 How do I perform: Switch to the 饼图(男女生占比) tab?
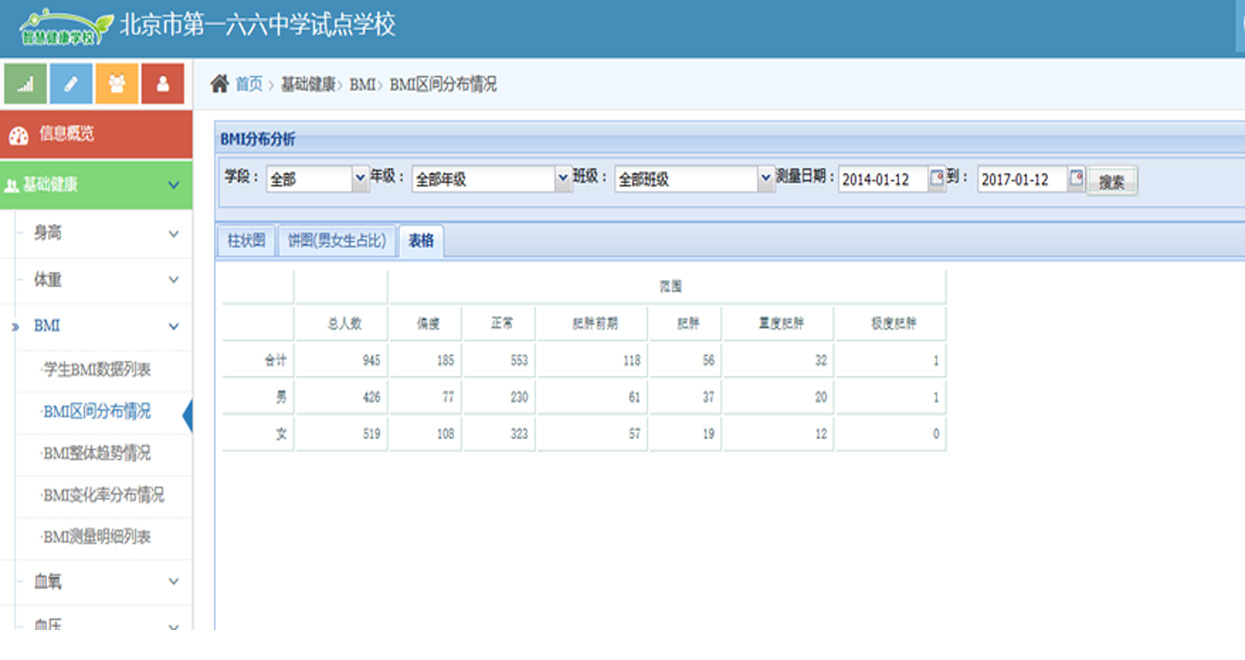(x=336, y=241)
